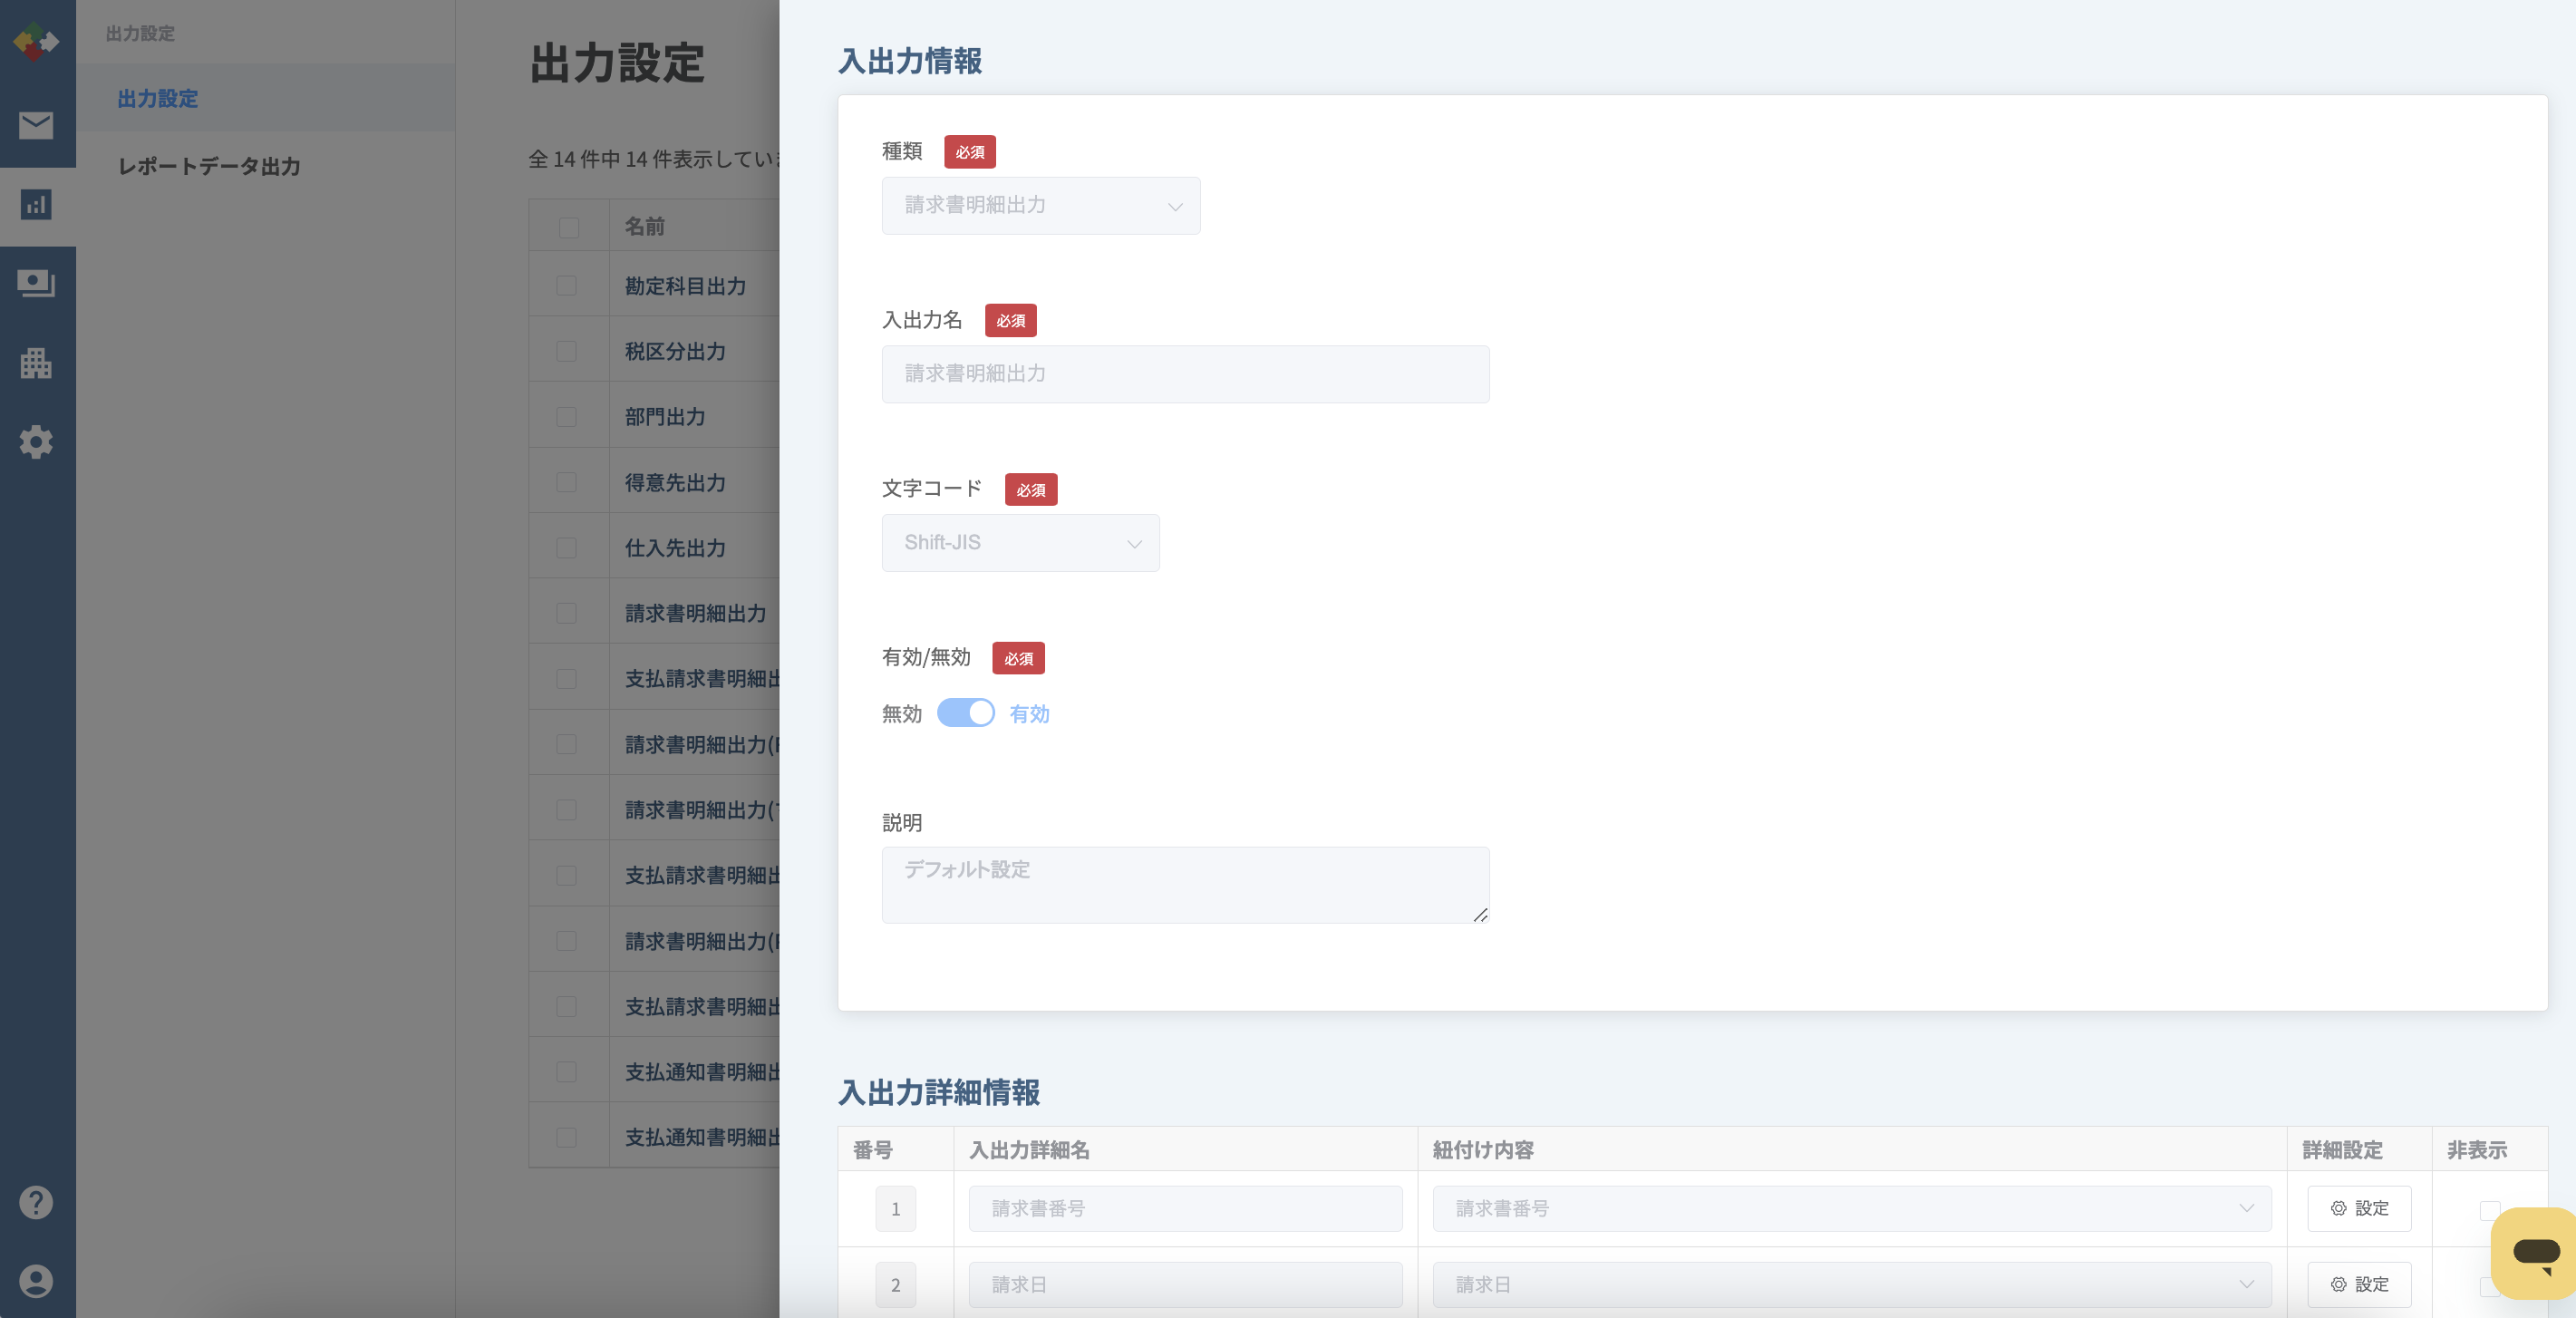Open the mail envelope sidebar icon
This screenshot has width=2576, height=1318.
coord(36,125)
